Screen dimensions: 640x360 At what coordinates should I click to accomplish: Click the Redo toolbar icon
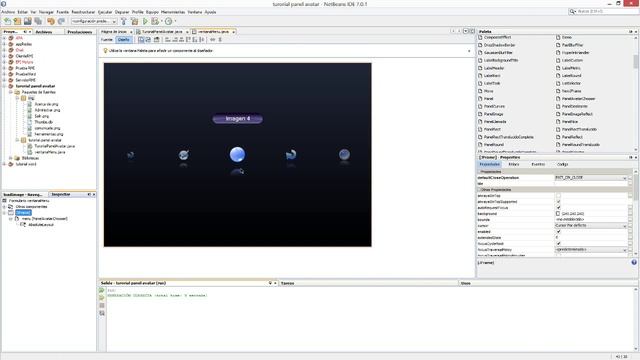point(61,21)
